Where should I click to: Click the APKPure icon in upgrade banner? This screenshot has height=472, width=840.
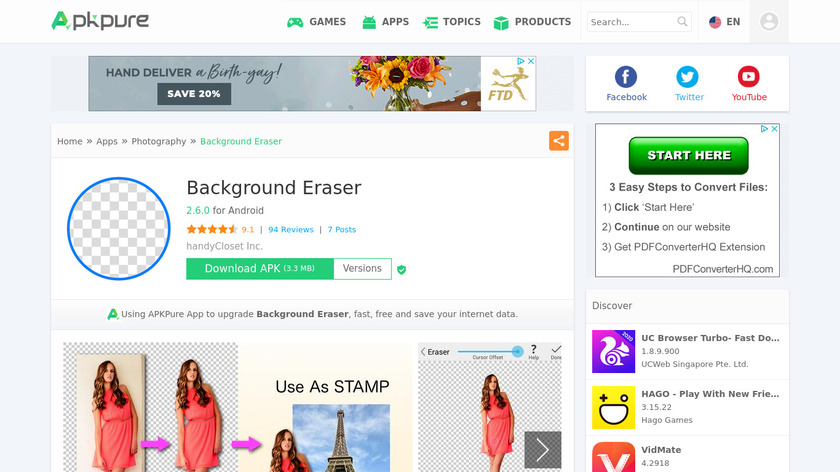coord(112,314)
